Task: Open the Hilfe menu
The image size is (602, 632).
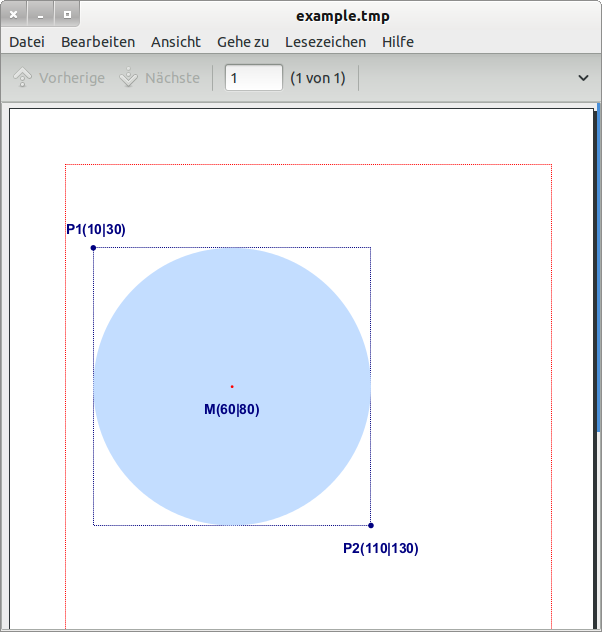Action: click(397, 42)
